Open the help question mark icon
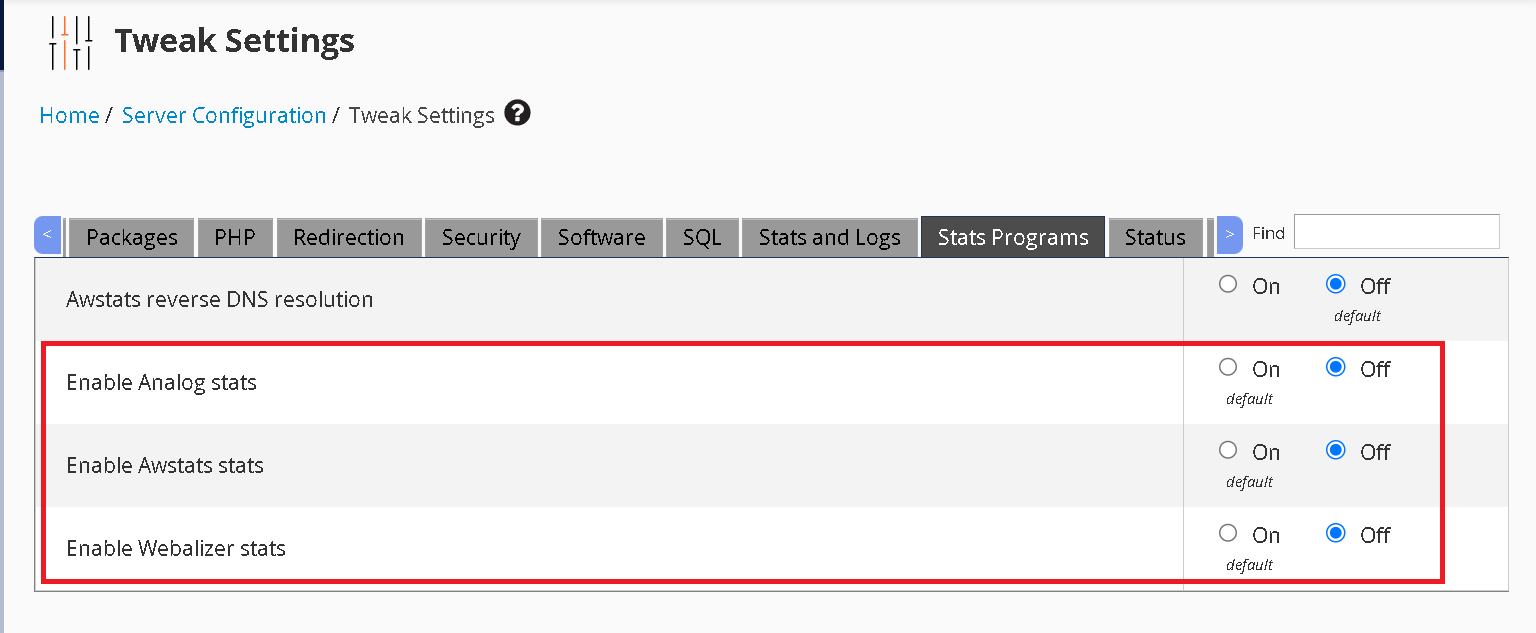The height and width of the screenshot is (633, 1536). 517,113
